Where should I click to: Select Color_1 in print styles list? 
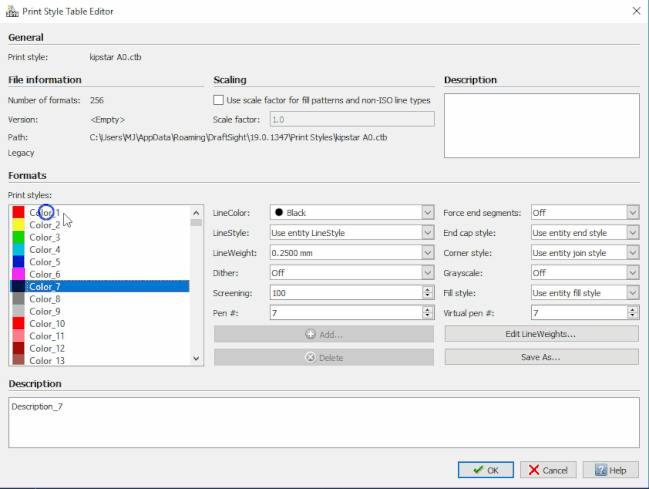100,212
